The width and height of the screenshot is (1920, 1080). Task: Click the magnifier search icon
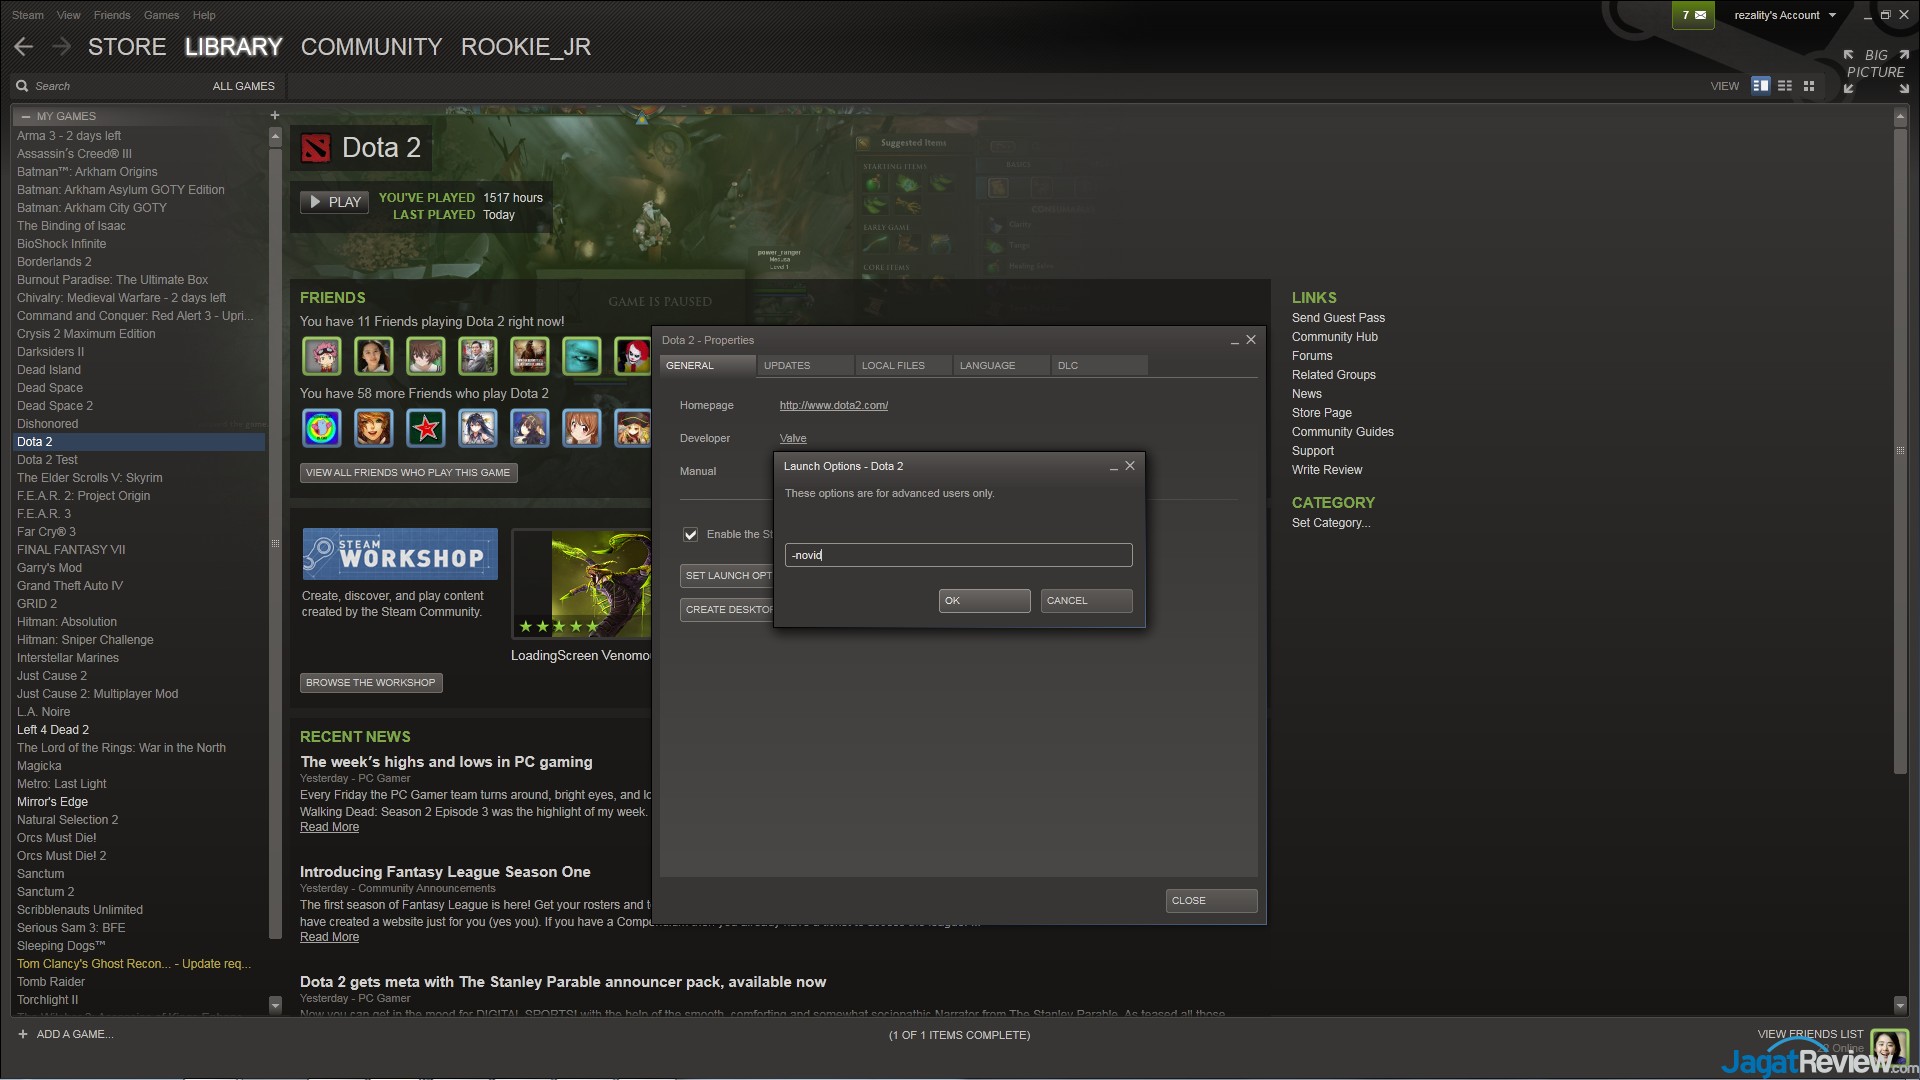22,86
